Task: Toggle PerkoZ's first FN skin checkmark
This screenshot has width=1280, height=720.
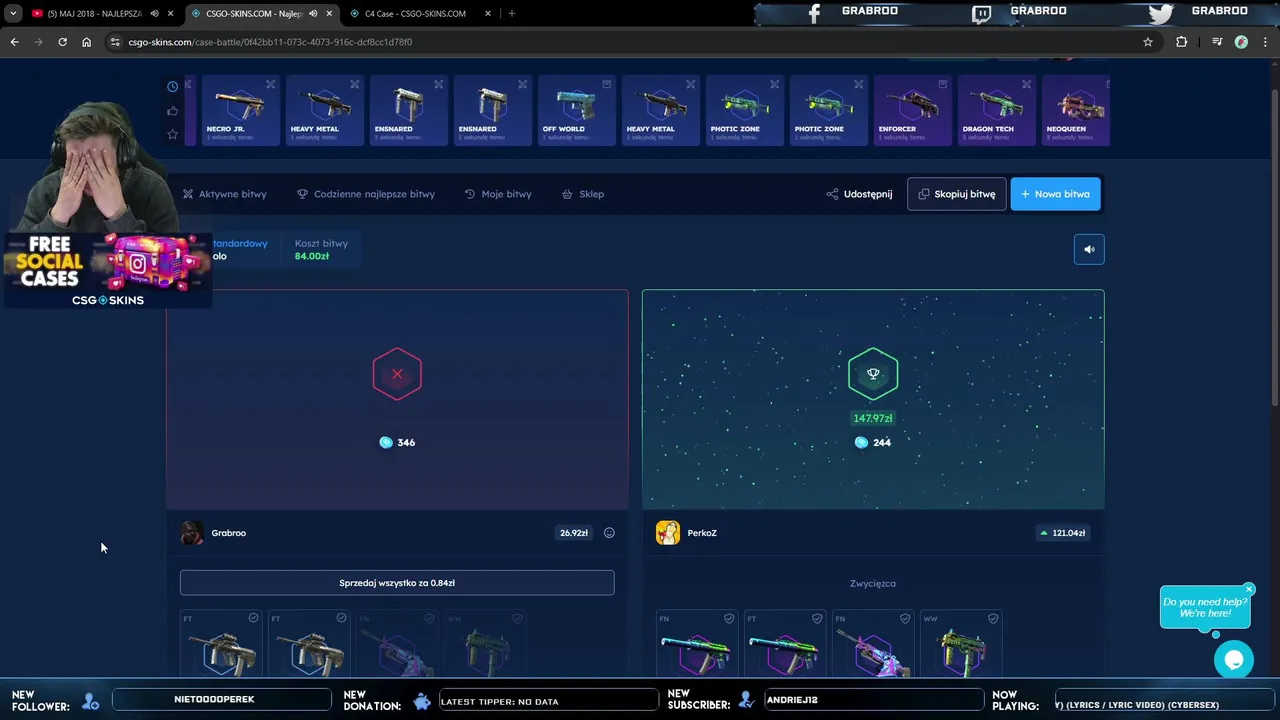Action: 729,619
